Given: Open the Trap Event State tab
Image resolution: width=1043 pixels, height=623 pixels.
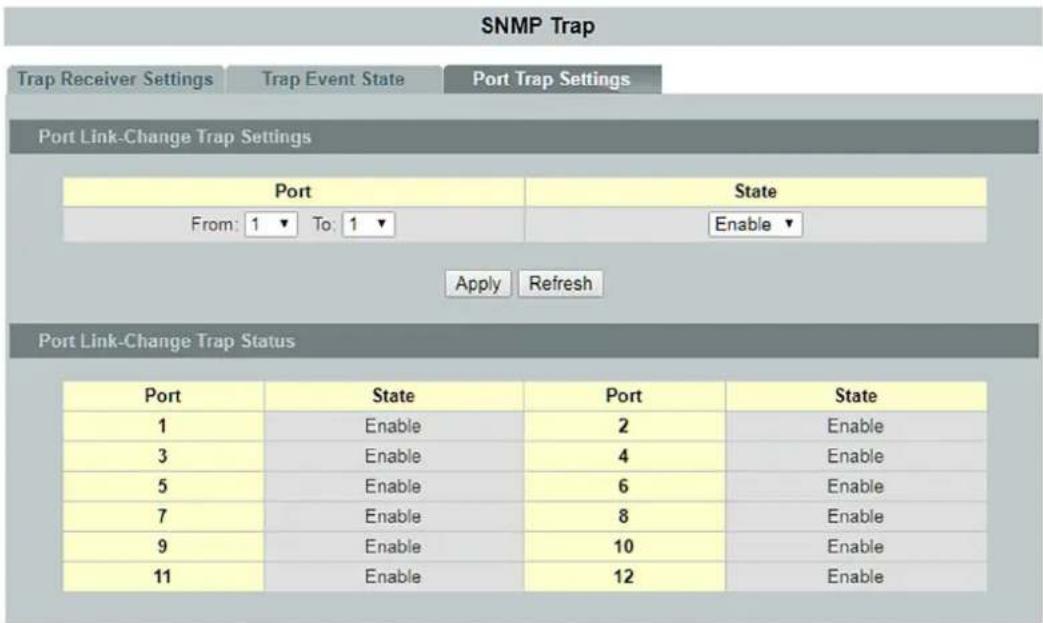Looking at the screenshot, I should point(333,79).
